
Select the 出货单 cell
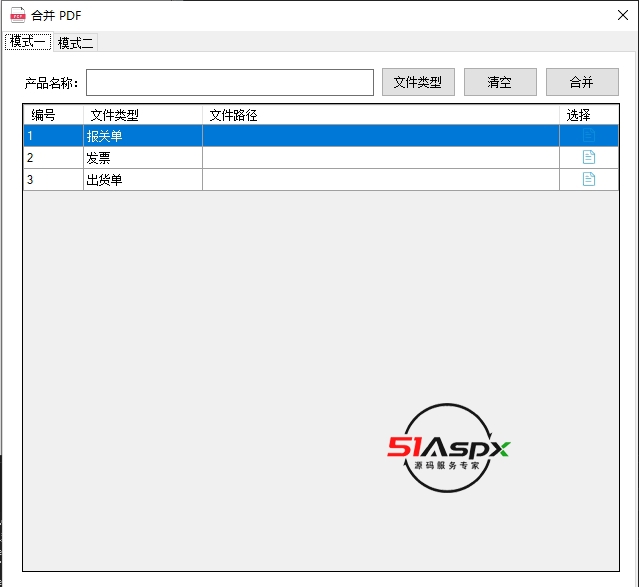143,179
